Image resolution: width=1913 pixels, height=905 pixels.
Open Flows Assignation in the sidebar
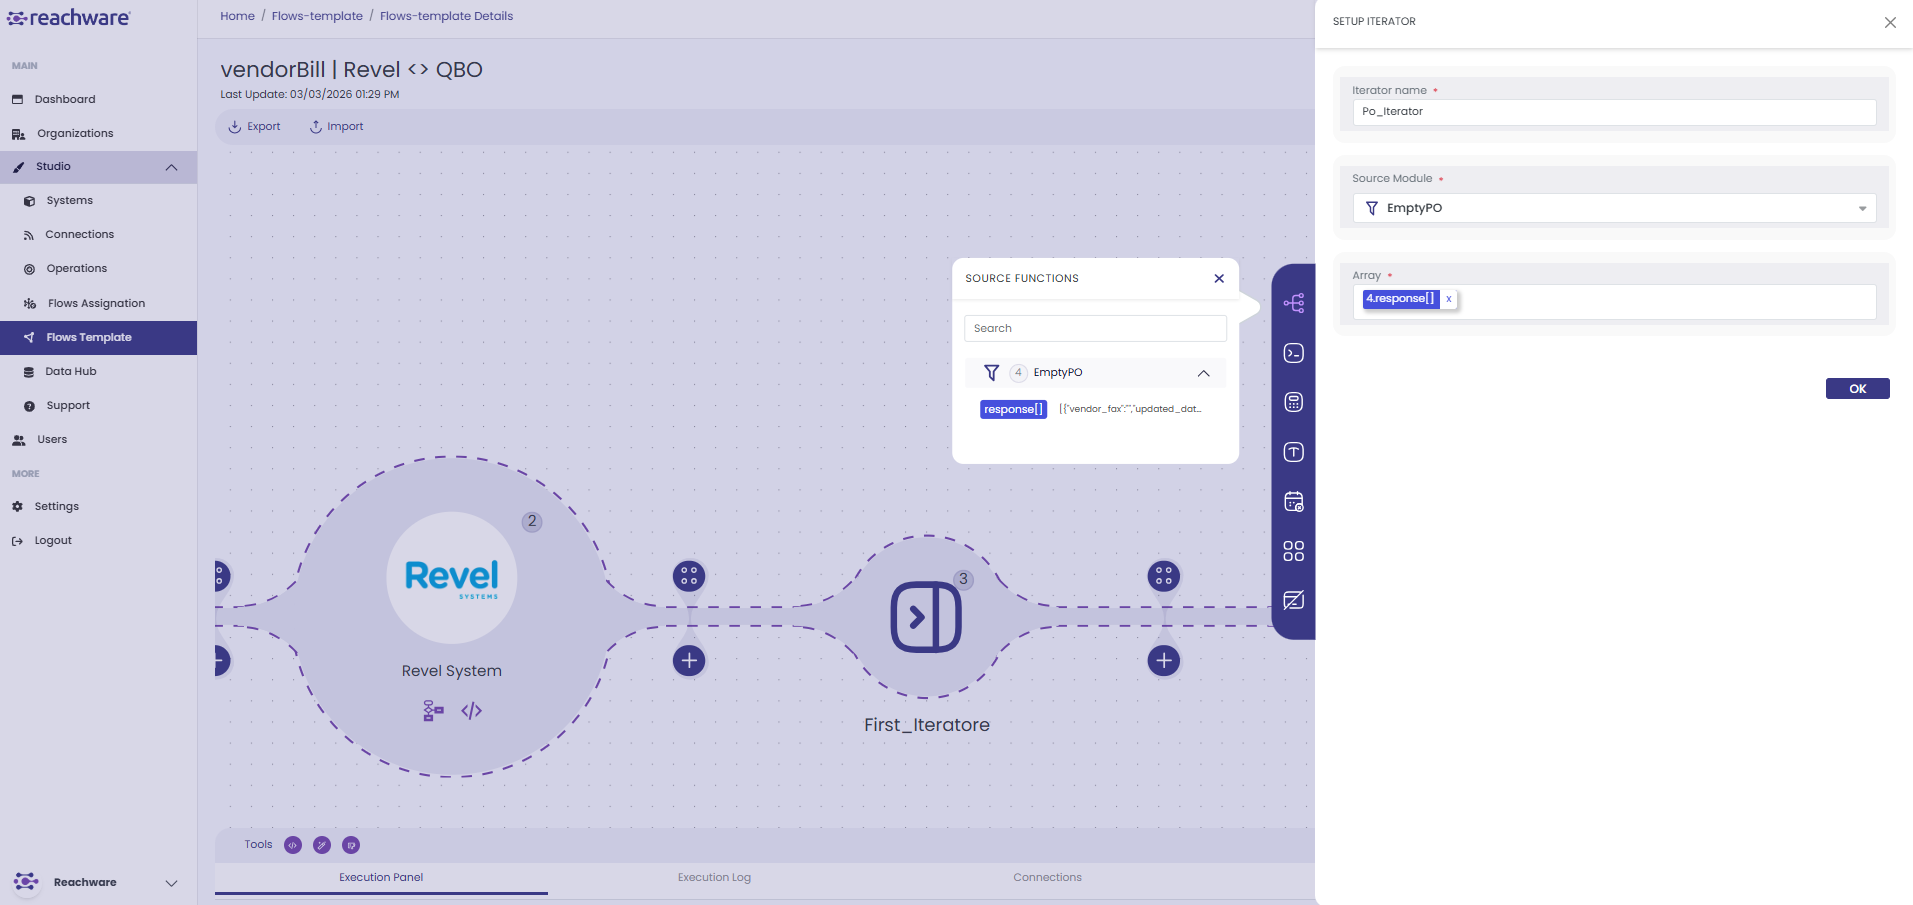(x=98, y=304)
